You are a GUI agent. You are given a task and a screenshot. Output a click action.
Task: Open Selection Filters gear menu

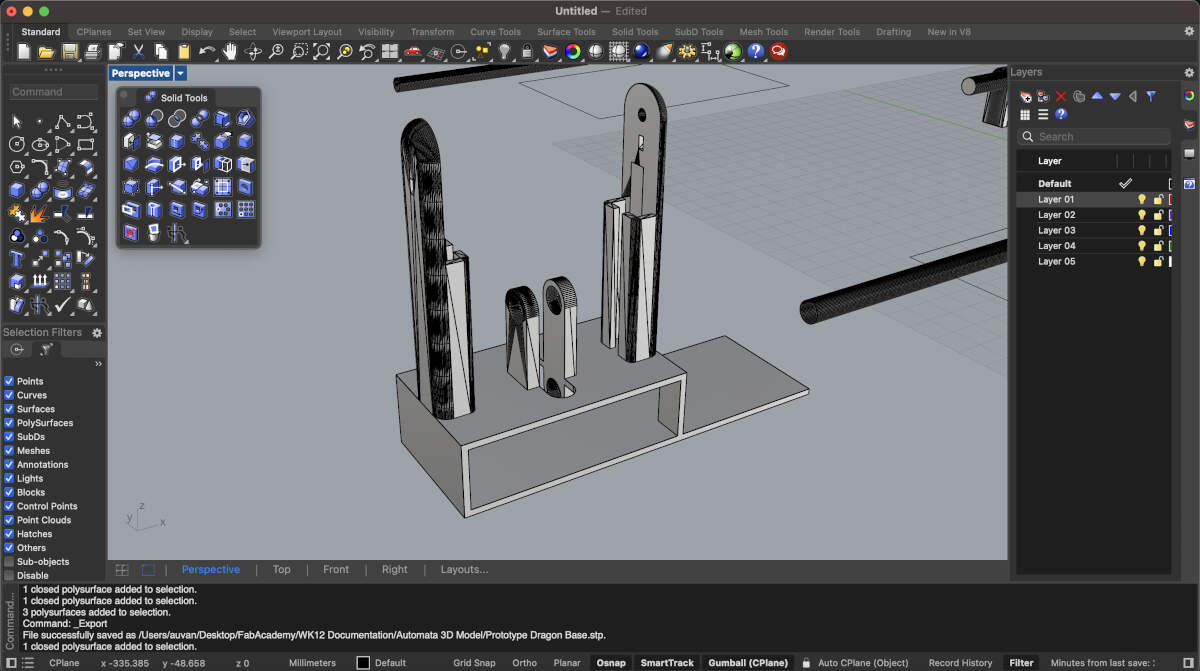pyautogui.click(x=97, y=332)
